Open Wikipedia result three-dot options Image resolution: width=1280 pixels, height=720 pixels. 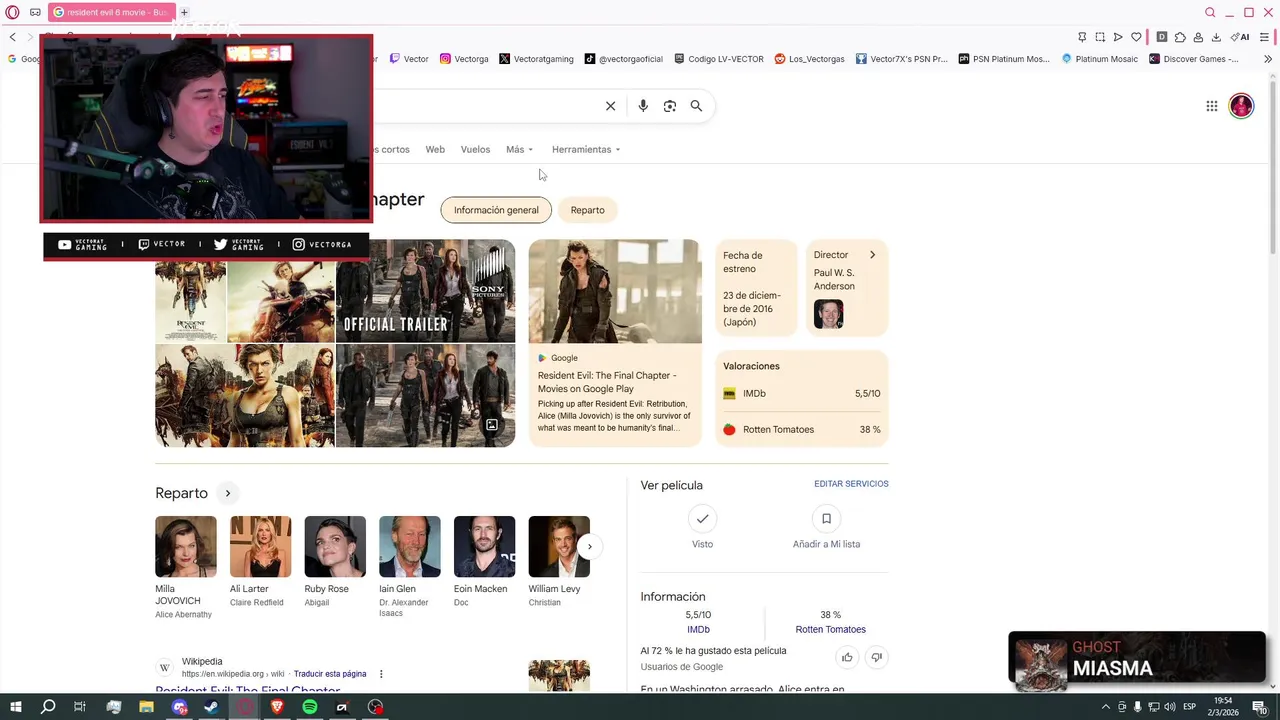point(381,674)
